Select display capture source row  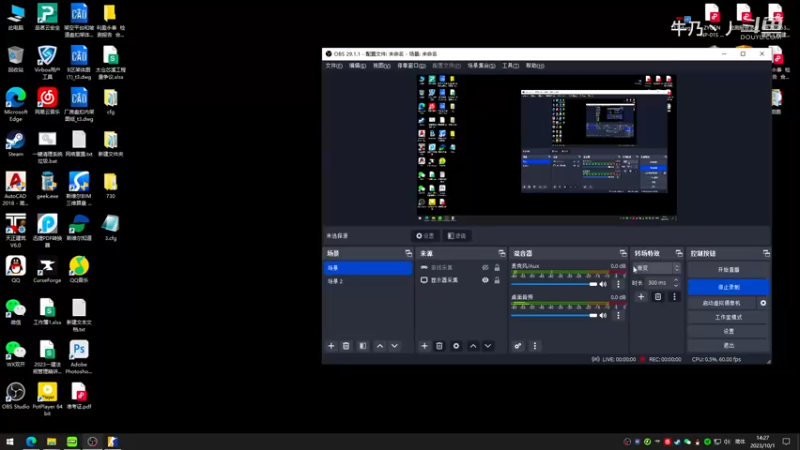tap(460, 280)
